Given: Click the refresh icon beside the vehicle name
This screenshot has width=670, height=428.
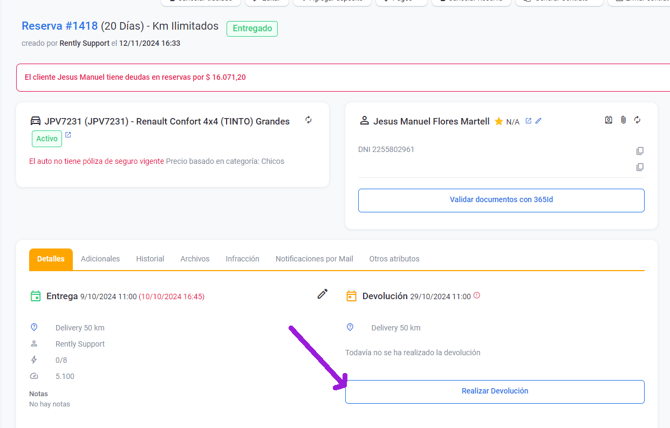Looking at the screenshot, I should coord(308,120).
